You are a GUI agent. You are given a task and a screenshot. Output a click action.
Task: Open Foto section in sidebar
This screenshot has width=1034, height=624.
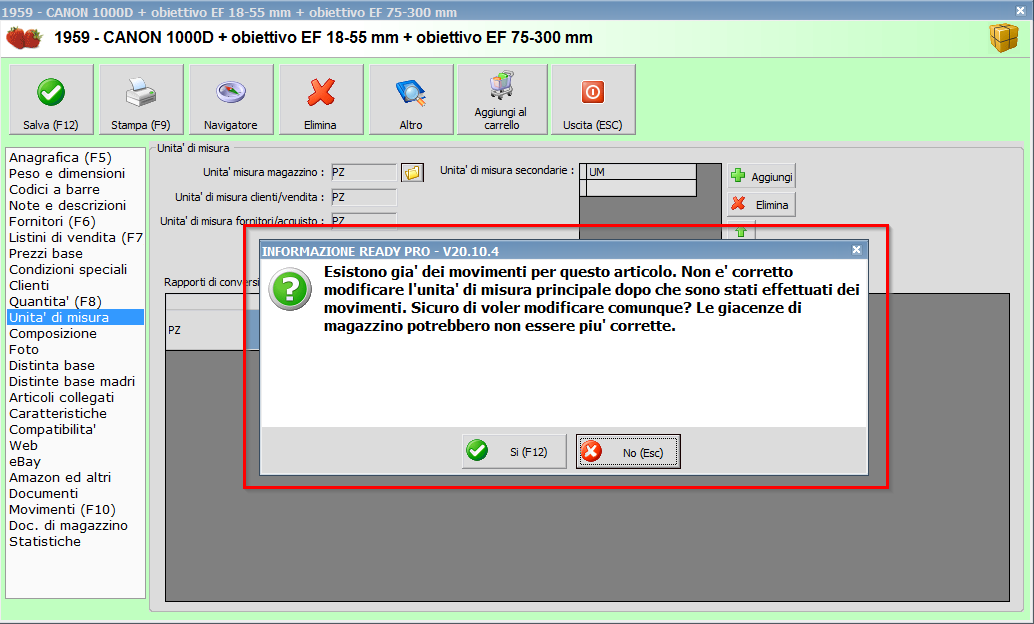pyautogui.click(x=24, y=350)
